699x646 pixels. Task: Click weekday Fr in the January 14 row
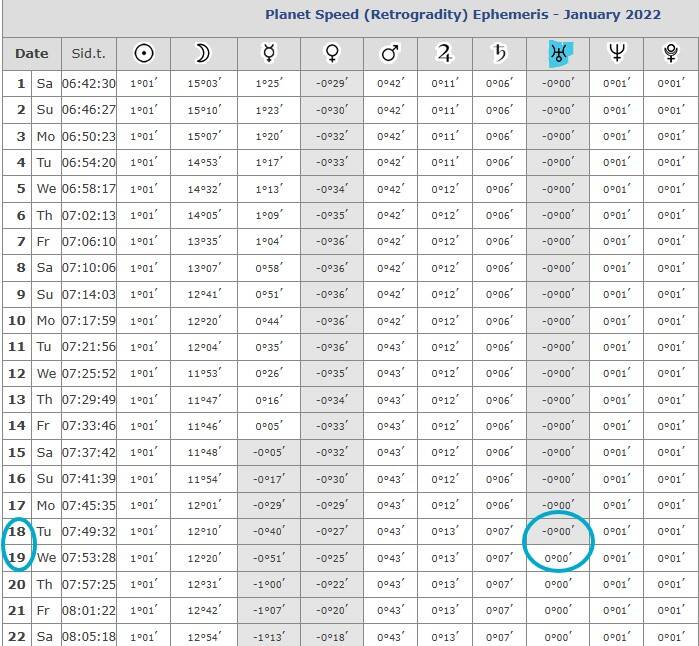pos(43,426)
